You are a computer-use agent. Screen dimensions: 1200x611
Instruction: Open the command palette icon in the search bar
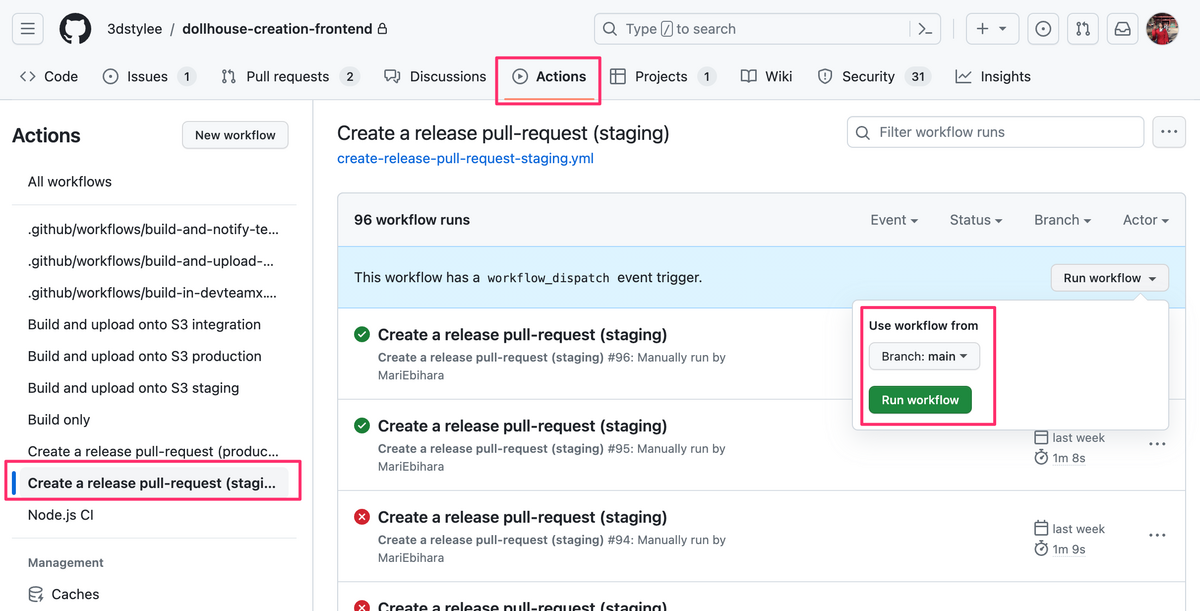925,28
